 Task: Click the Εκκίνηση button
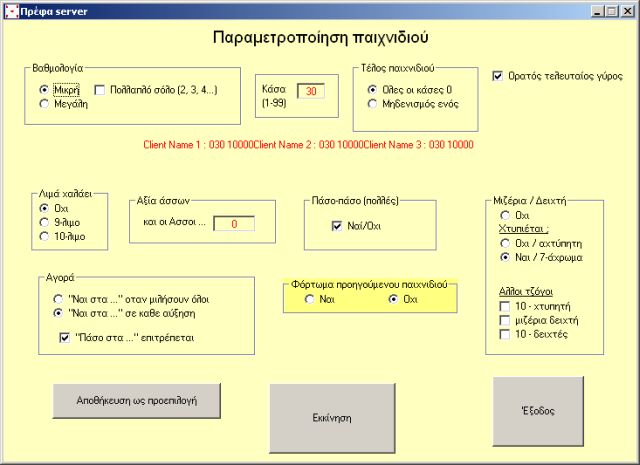(332, 418)
